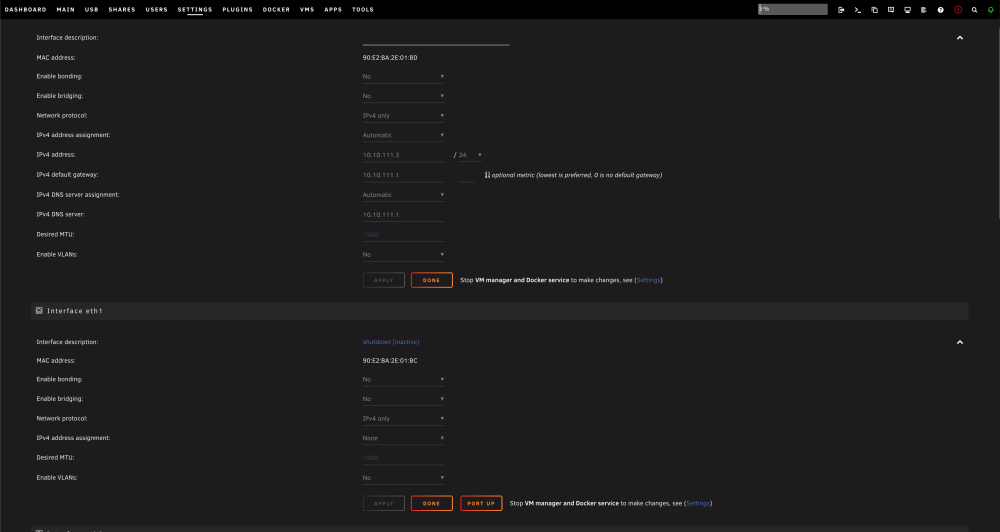Click the red alert circle icon
The image size is (1000, 532).
click(958, 10)
